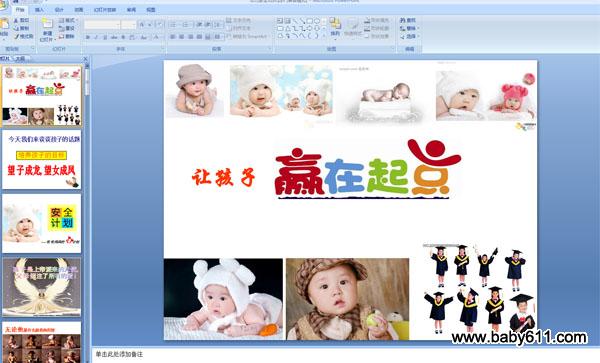The image size is (600, 363).
Task: Click the Paste icon in the clipboard group
Action: [x=4, y=24]
